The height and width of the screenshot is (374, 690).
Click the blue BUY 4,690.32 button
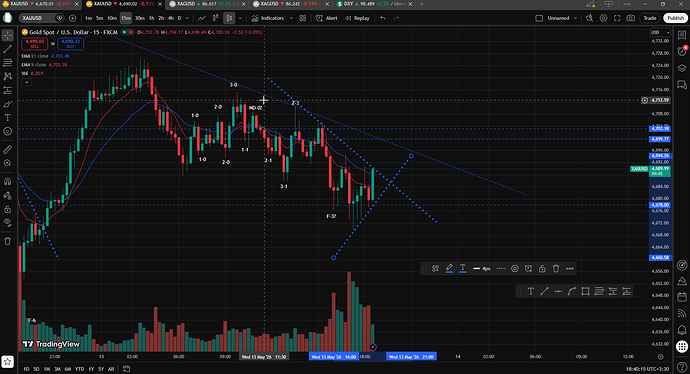coord(70,44)
